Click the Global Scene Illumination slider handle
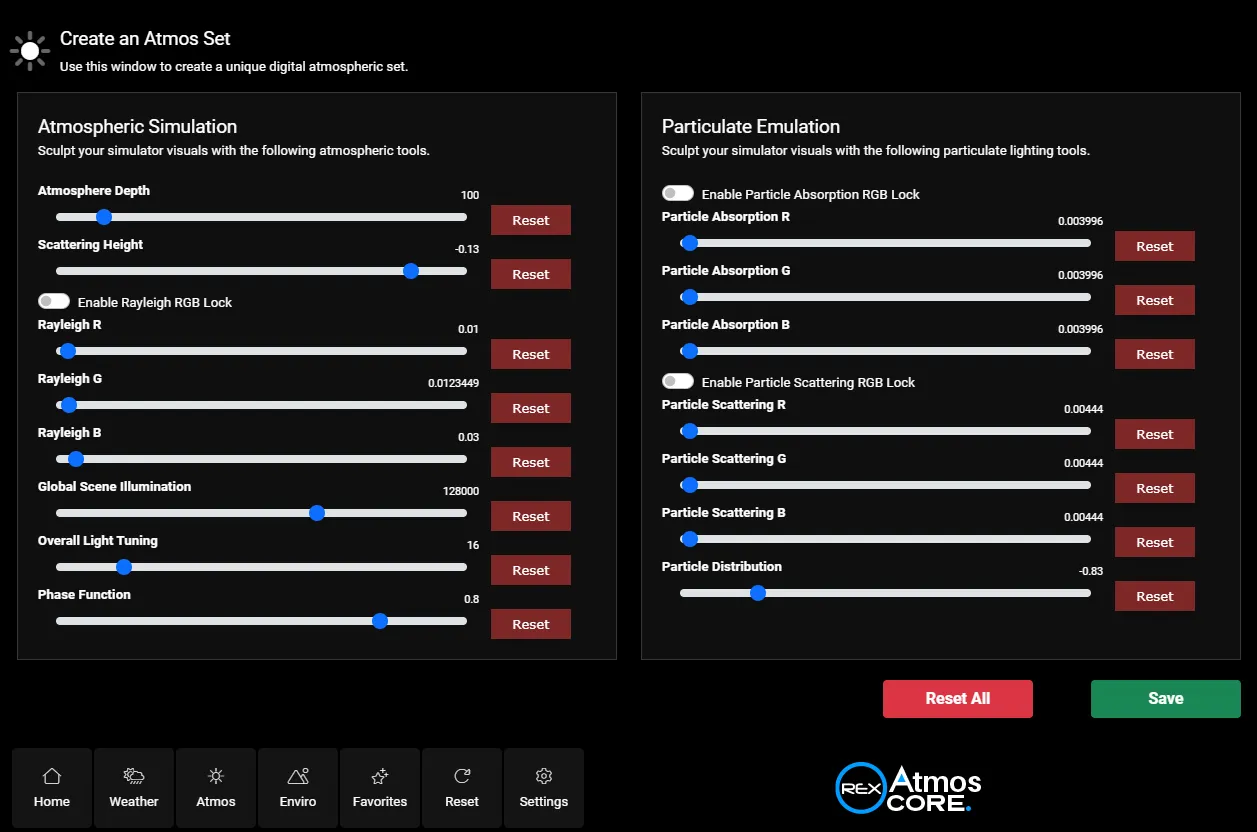 point(317,513)
